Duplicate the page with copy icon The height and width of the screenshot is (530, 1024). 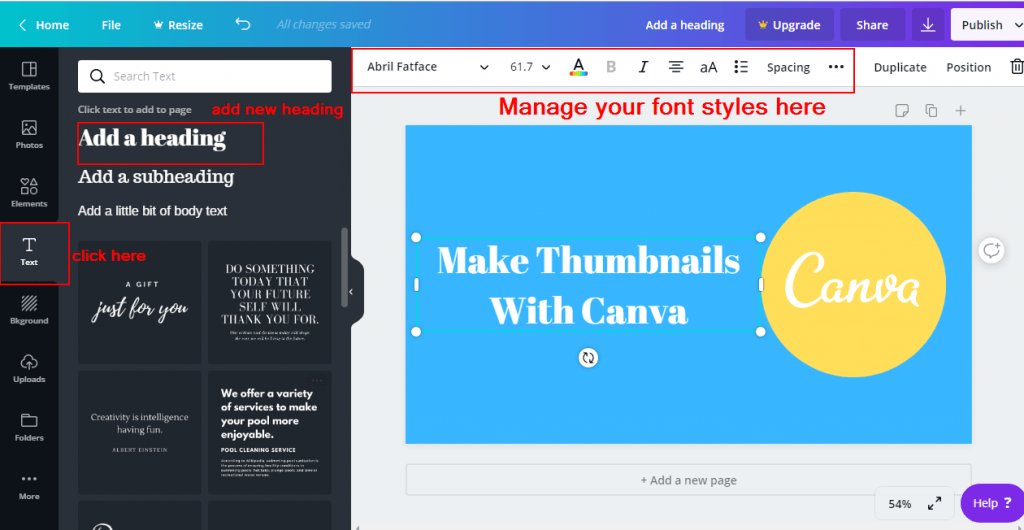tap(931, 111)
